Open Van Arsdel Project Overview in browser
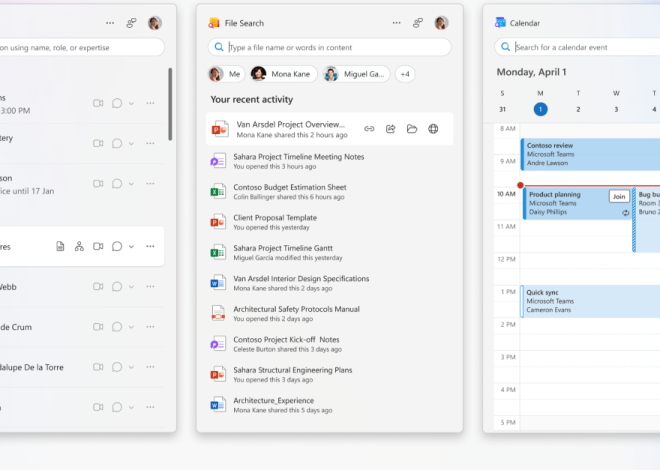660x470 pixels. pyautogui.click(x=433, y=129)
